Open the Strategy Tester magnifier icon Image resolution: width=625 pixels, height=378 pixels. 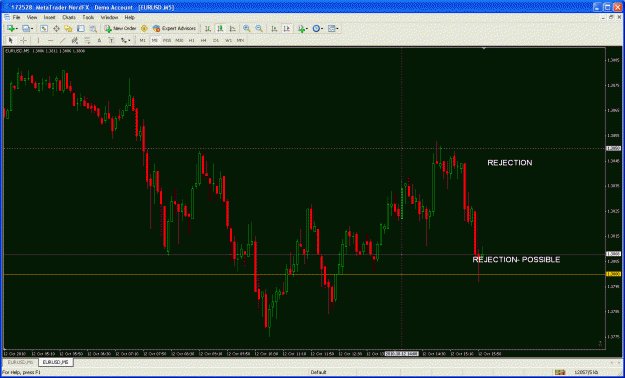pyautogui.click(x=93, y=29)
